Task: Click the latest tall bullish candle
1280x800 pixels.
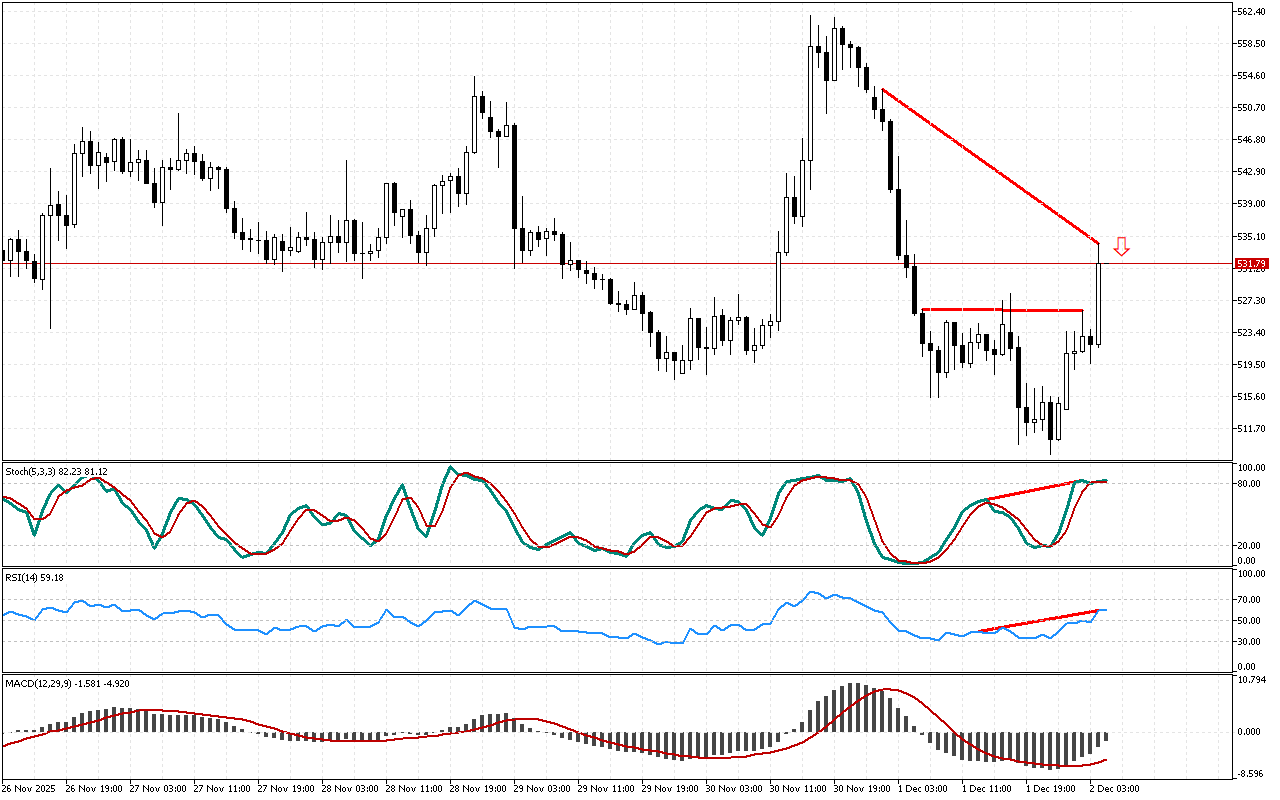Action: click(1098, 300)
